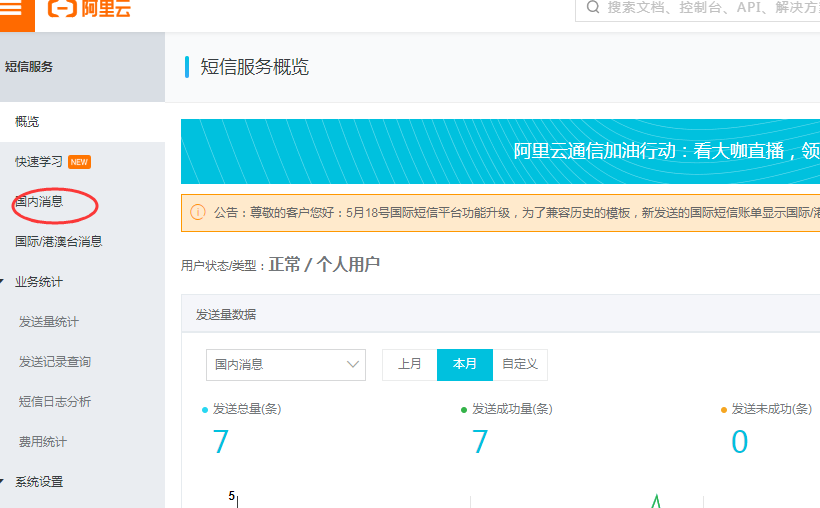Image resolution: width=820 pixels, height=508 pixels.
Task: Click the NEW badge beside 快速学习
Action: click(x=79, y=162)
